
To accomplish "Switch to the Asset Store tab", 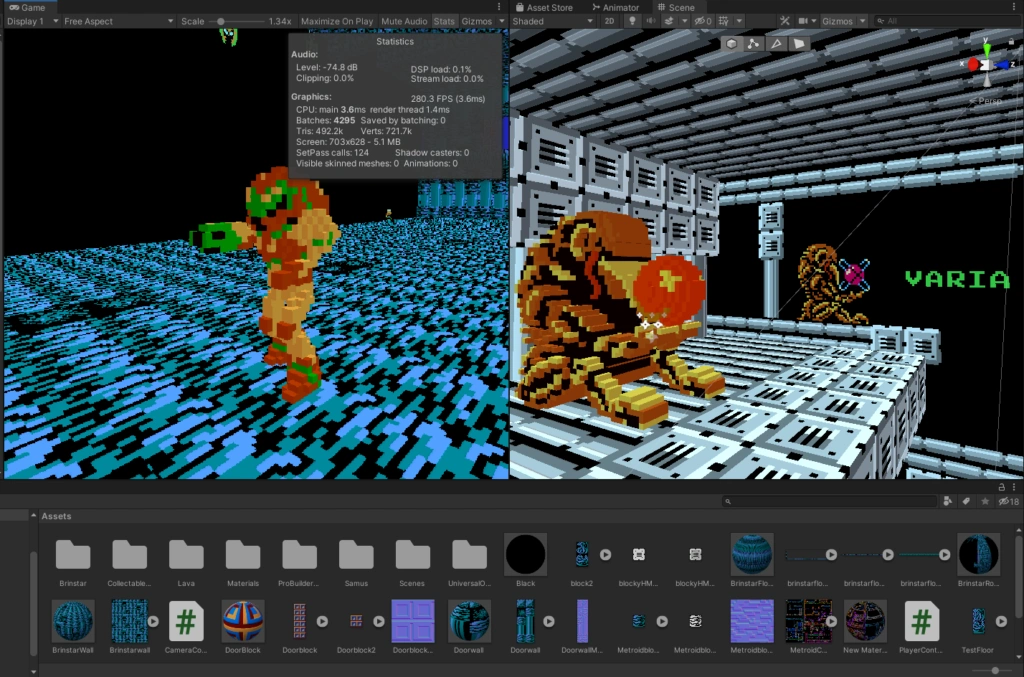I will point(544,7).
